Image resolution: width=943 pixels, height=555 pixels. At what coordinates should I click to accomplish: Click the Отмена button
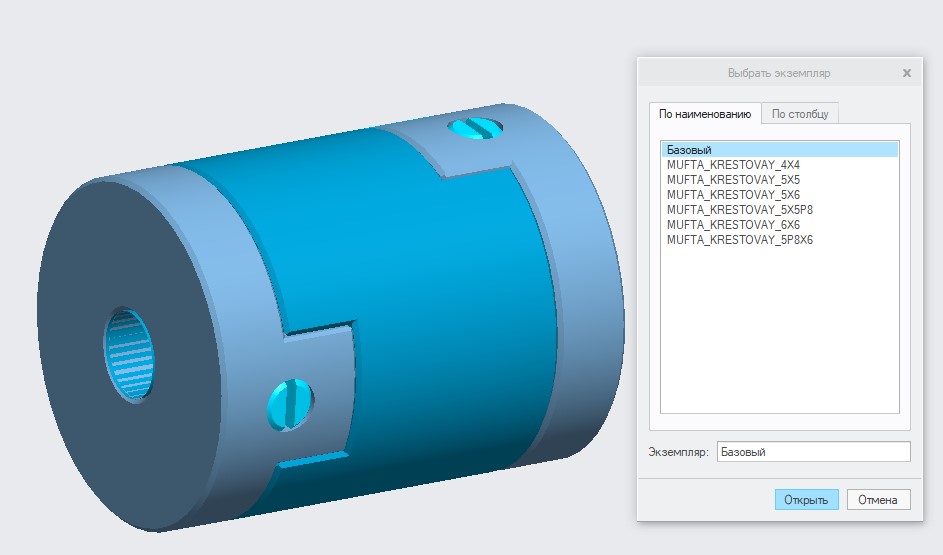point(878,500)
